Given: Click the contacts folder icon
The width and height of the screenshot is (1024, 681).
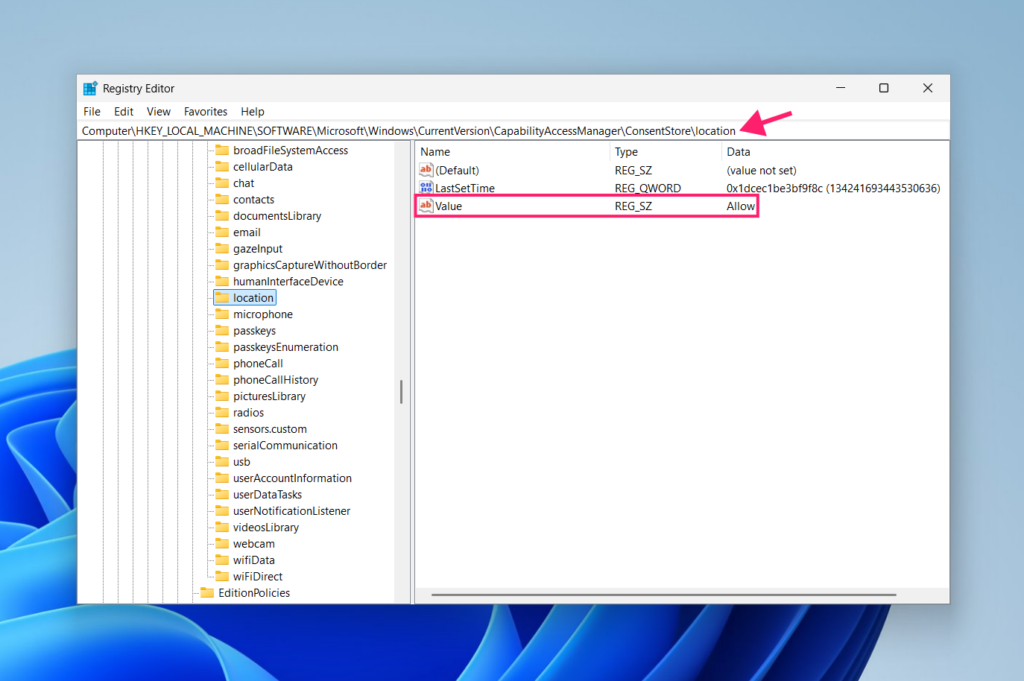Looking at the screenshot, I should [x=222, y=199].
